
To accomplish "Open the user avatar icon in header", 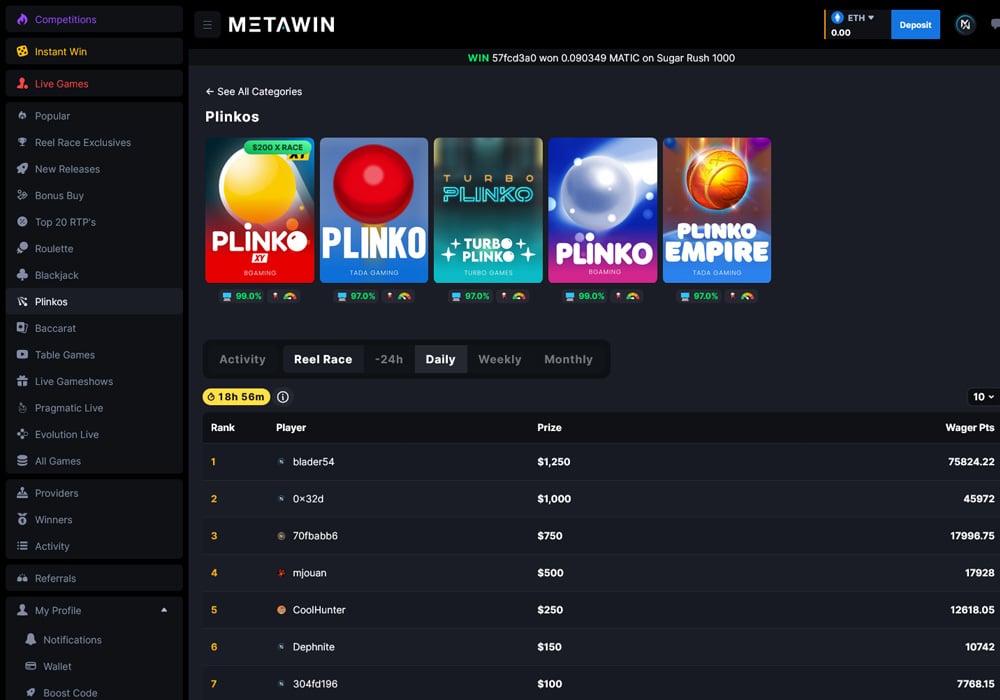I will (965, 25).
